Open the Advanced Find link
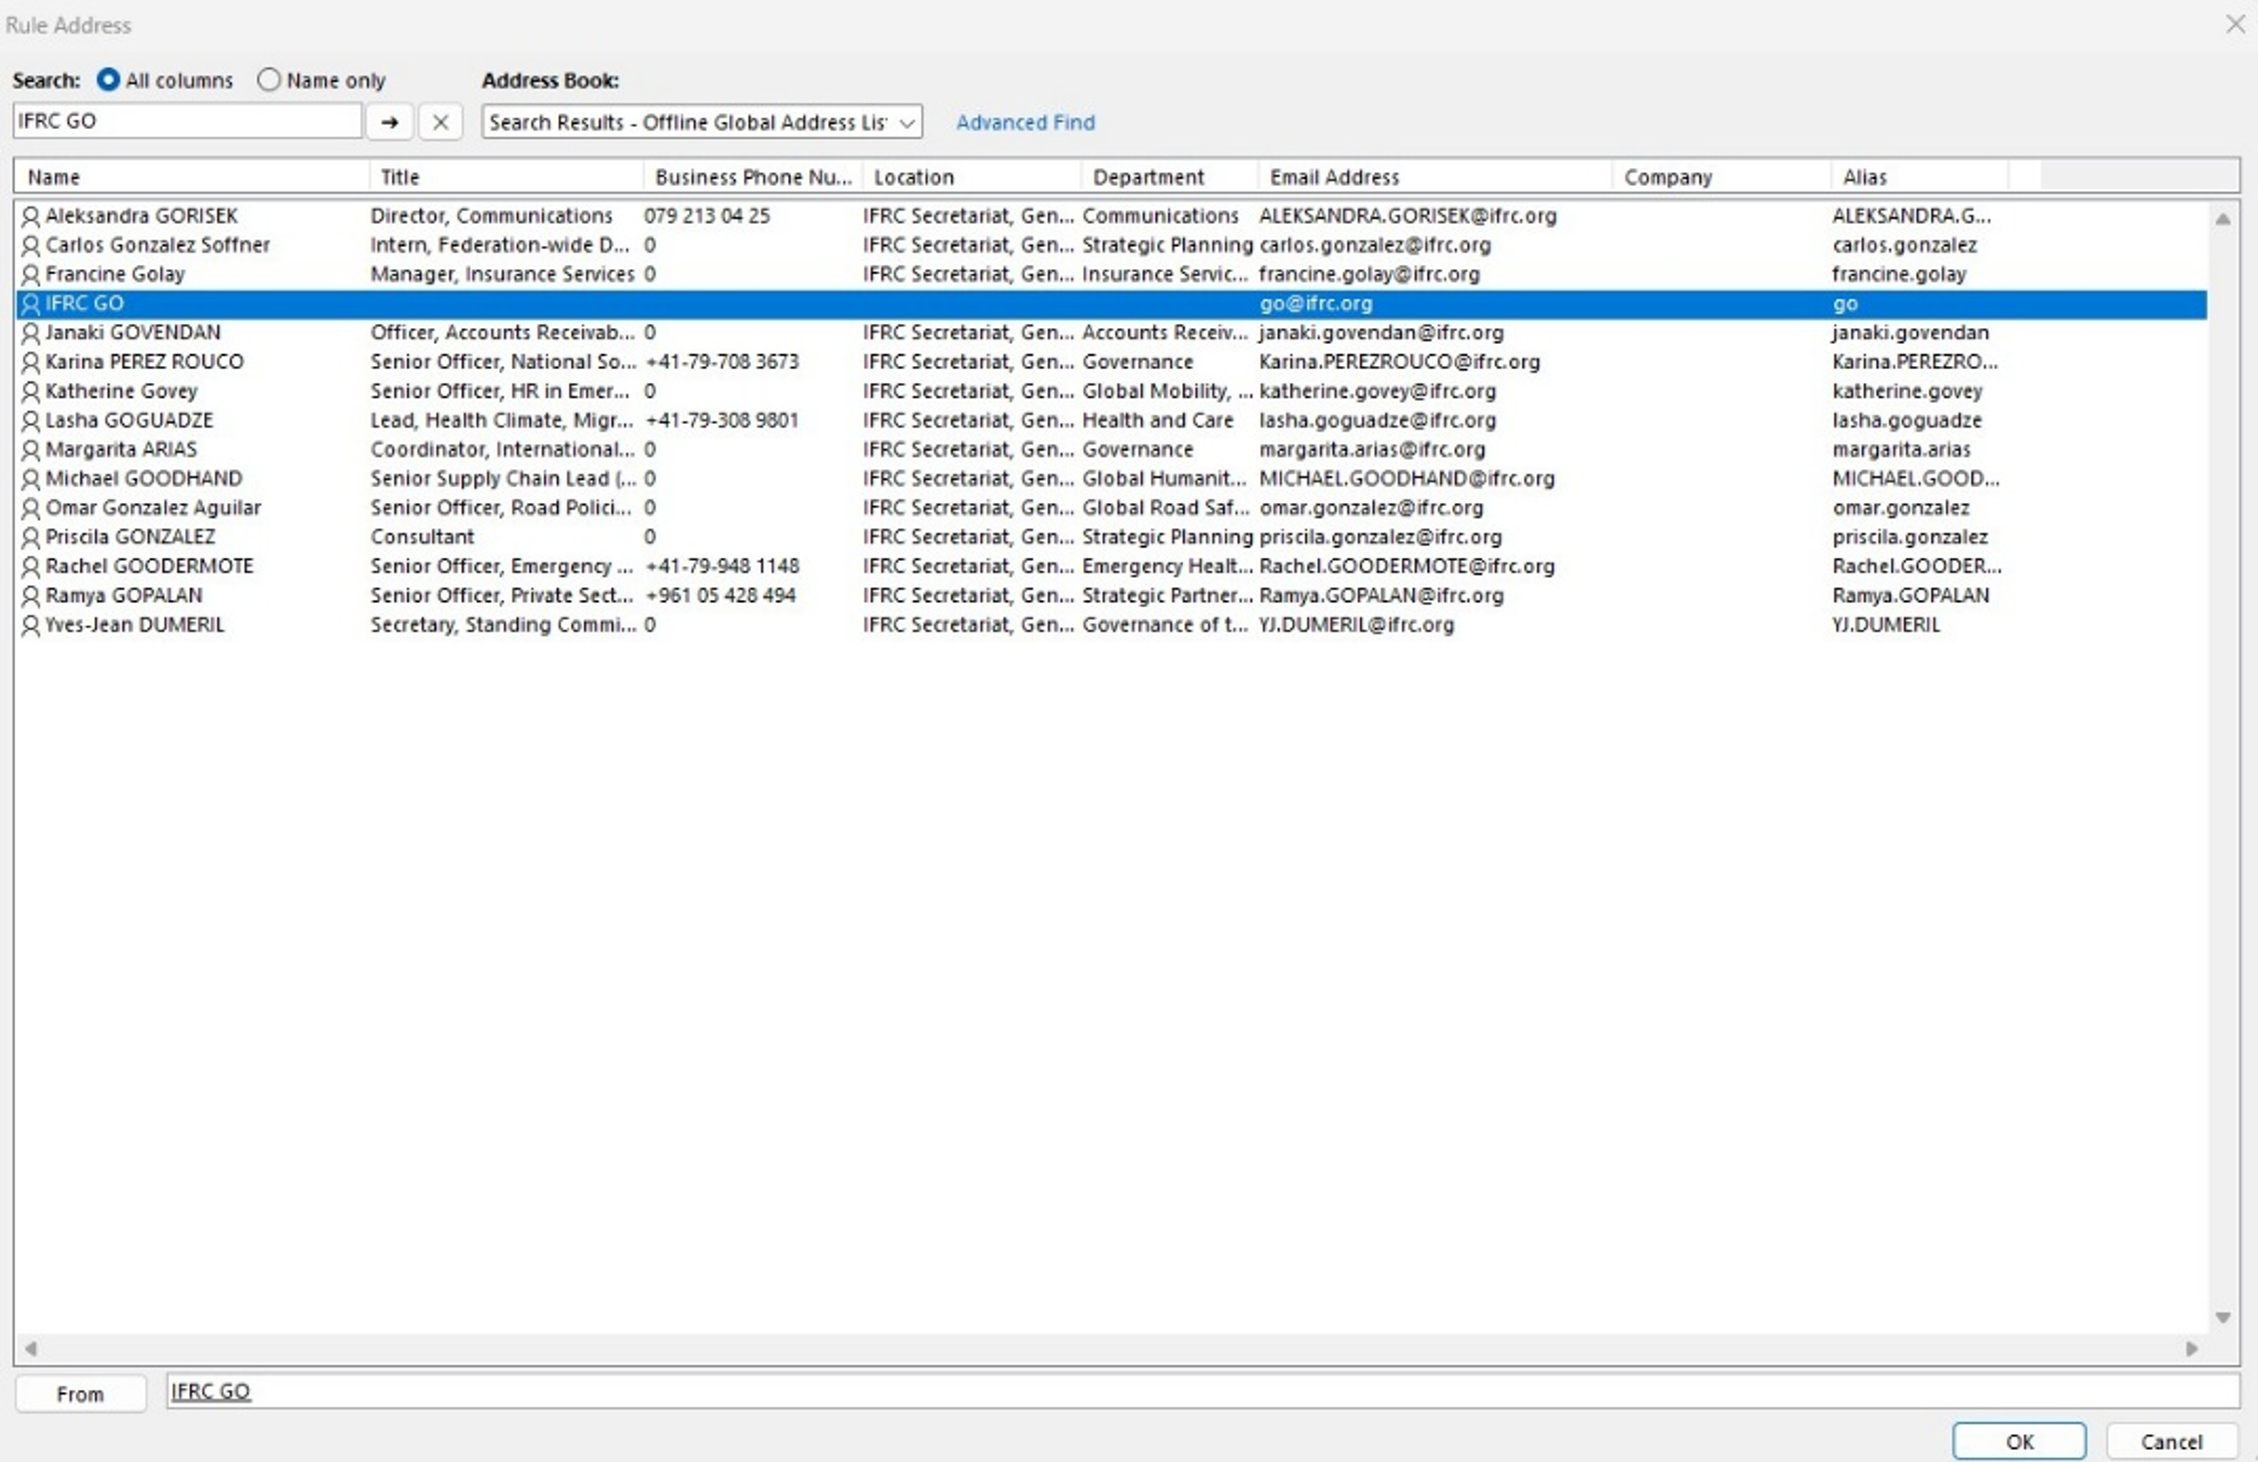Screen dimensions: 2258x1462 point(1025,122)
